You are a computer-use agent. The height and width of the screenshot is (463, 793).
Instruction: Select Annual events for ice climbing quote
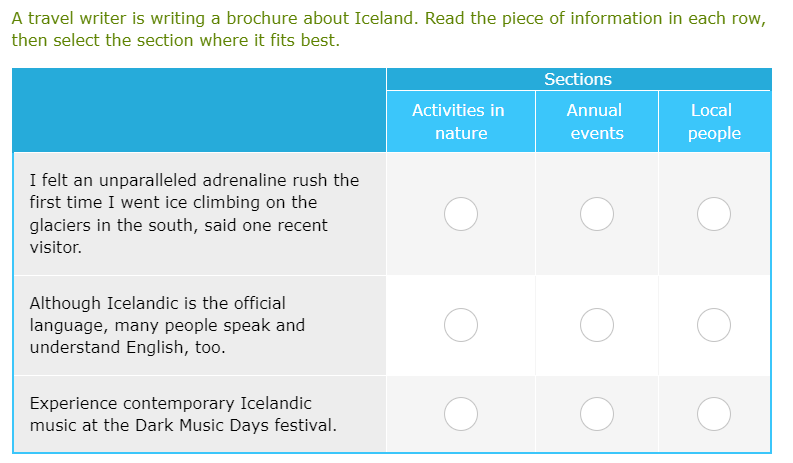596,213
